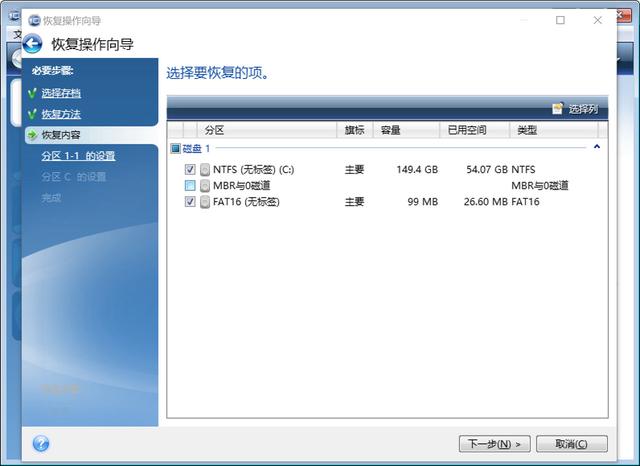Sort by 已用空间 column header

(x=475, y=130)
